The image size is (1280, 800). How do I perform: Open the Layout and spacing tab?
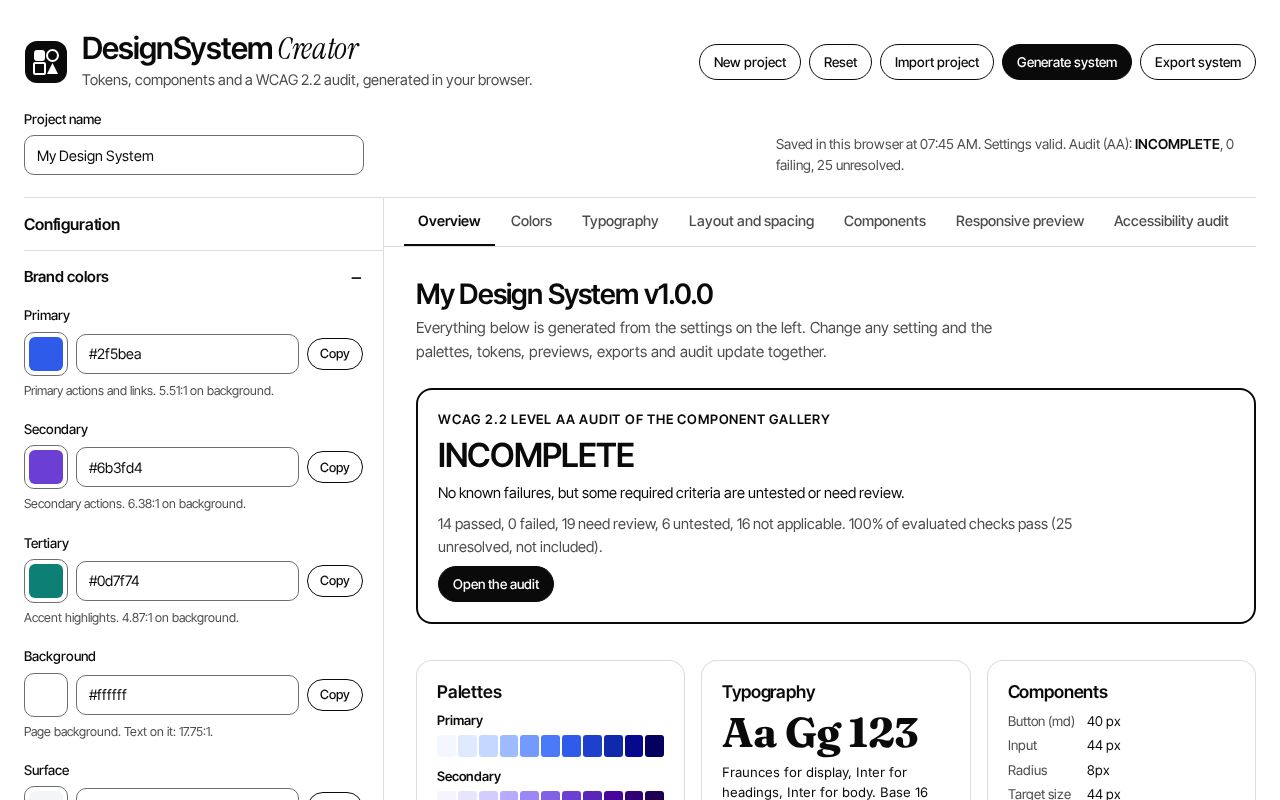(751, 221)
